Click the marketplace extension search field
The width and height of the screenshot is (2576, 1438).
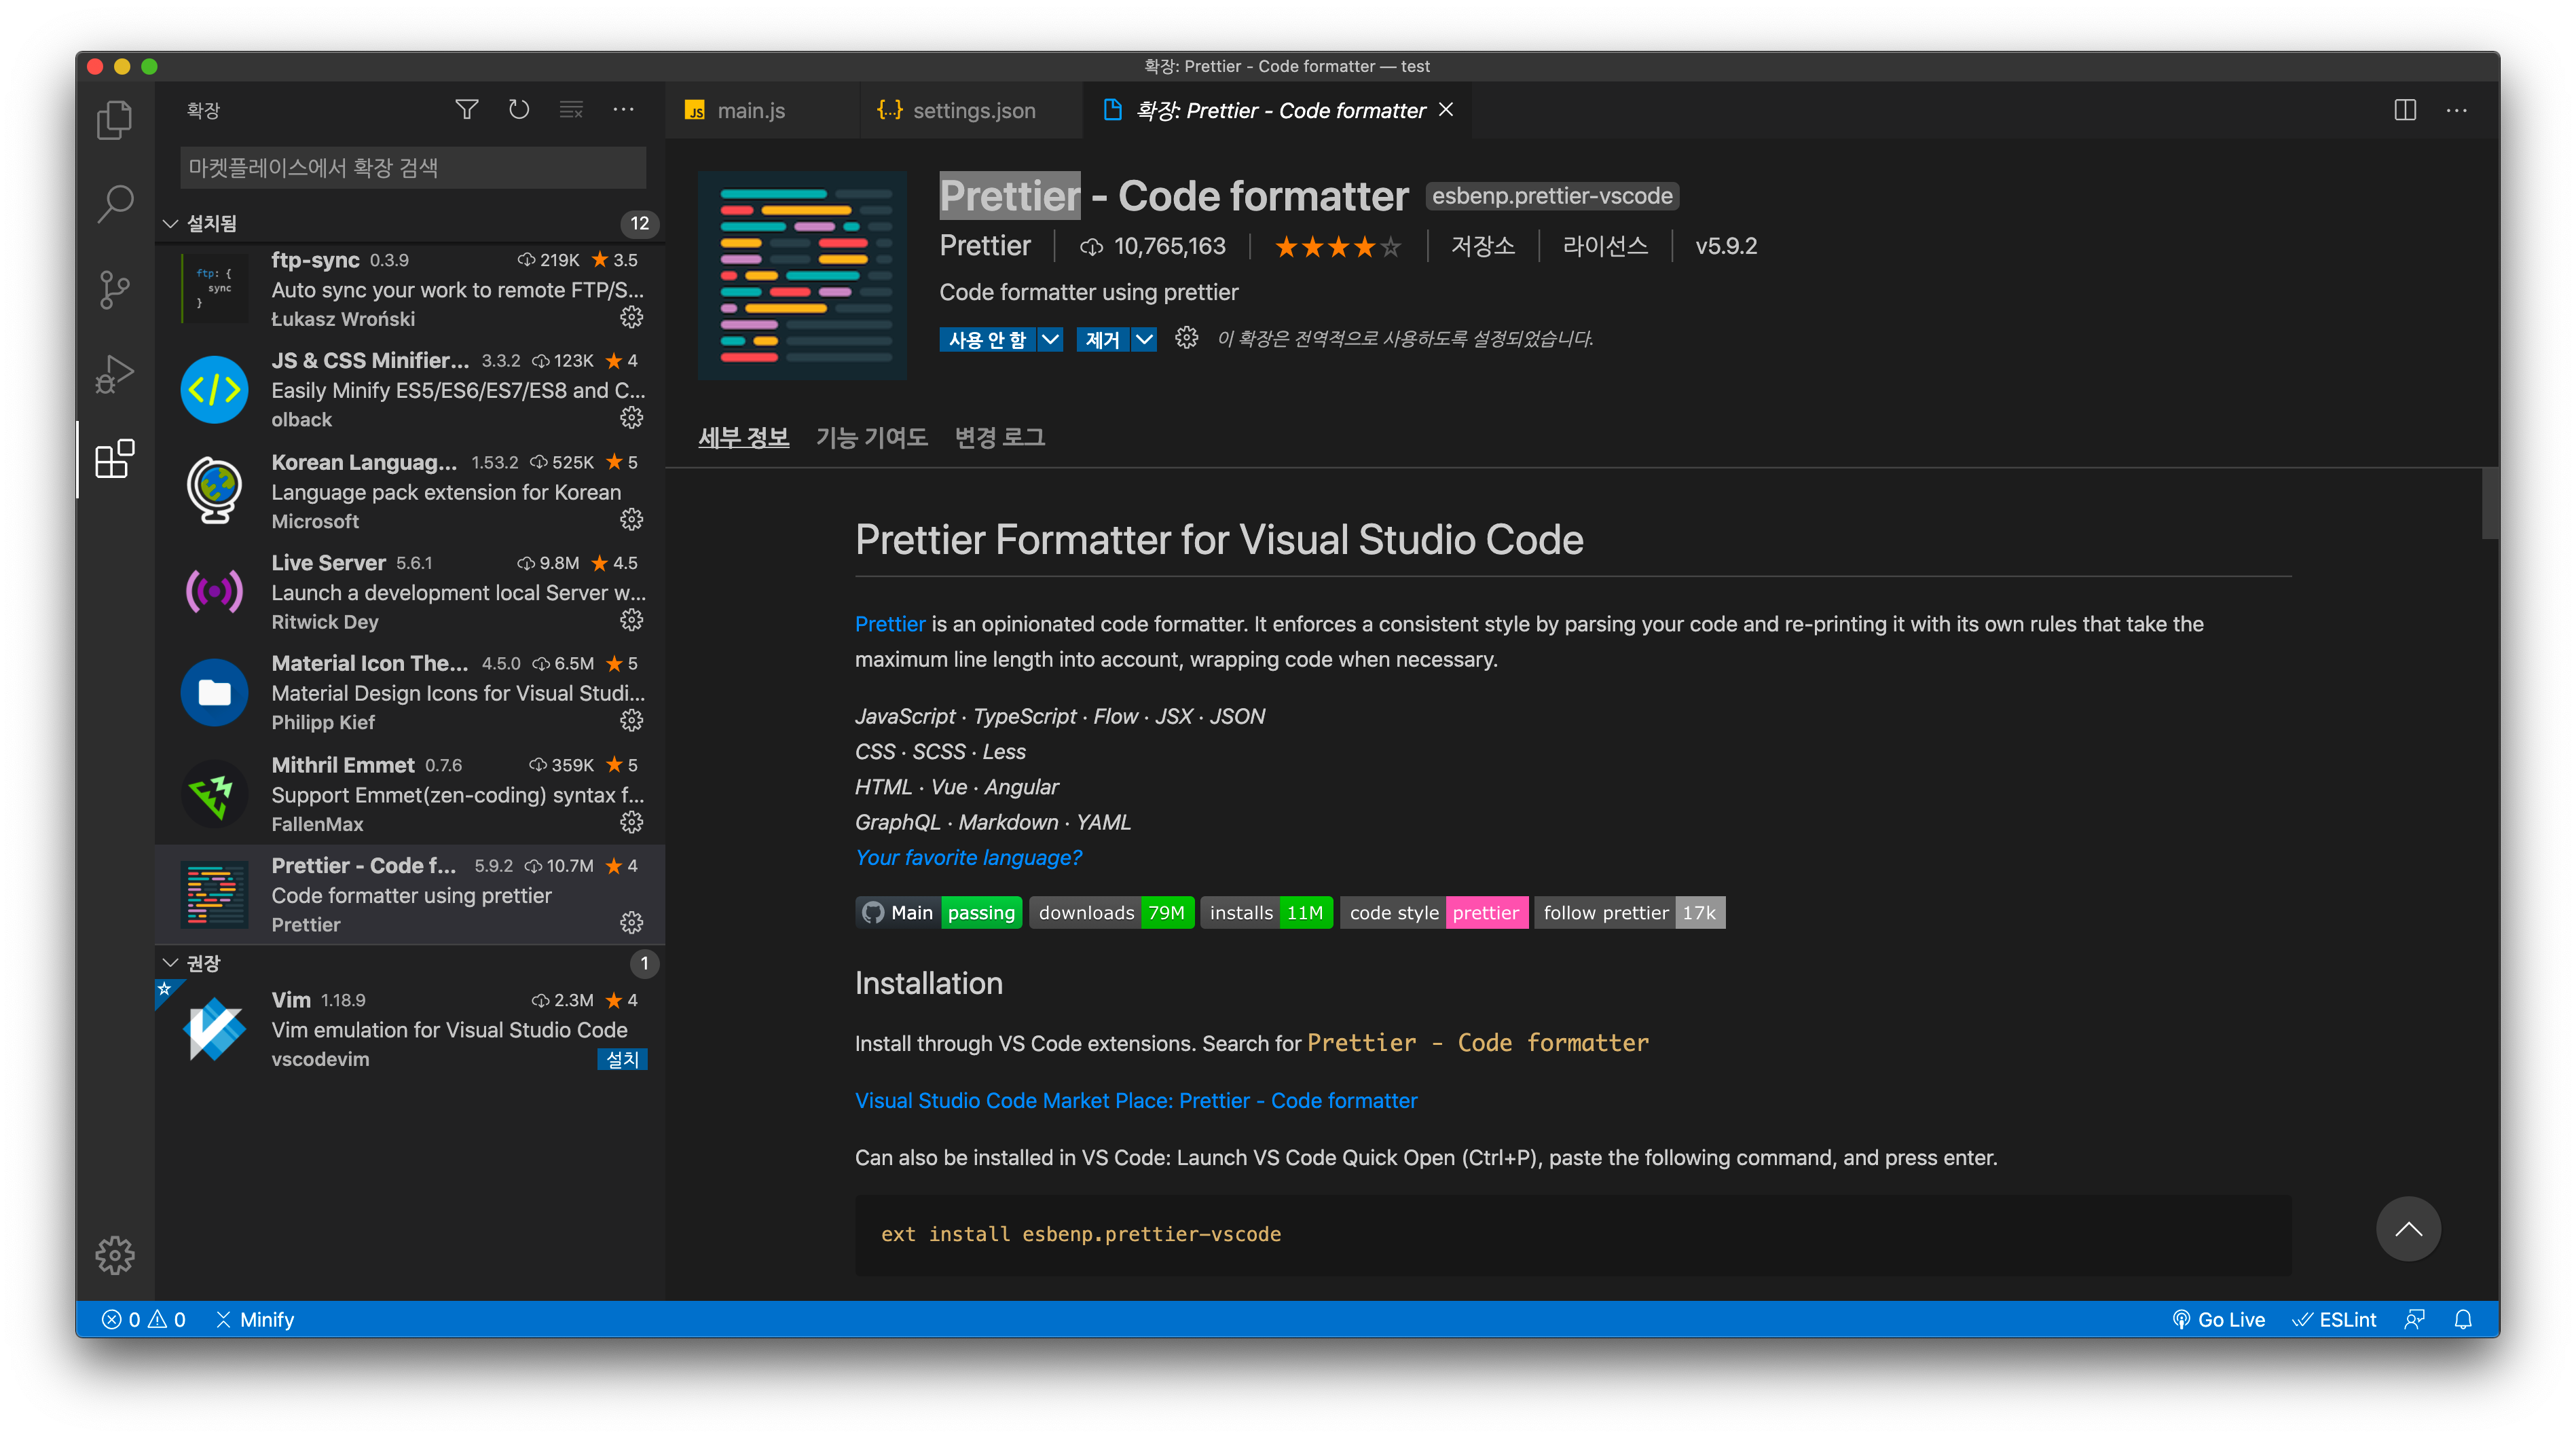tap(412, 168)
